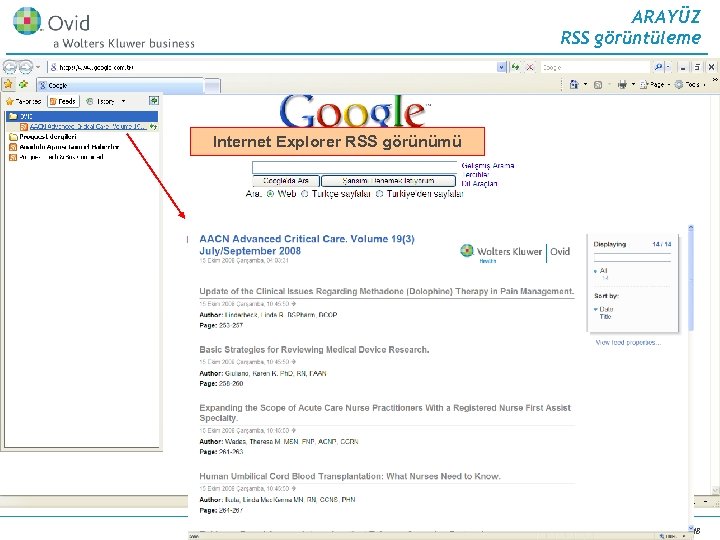Select the Web search radio button
The image size is (720, 540).
tap(270, 194)
